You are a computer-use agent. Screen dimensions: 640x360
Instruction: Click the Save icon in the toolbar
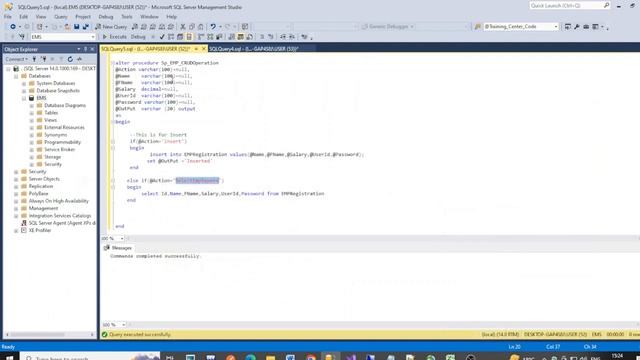click(x=76, y=27)
